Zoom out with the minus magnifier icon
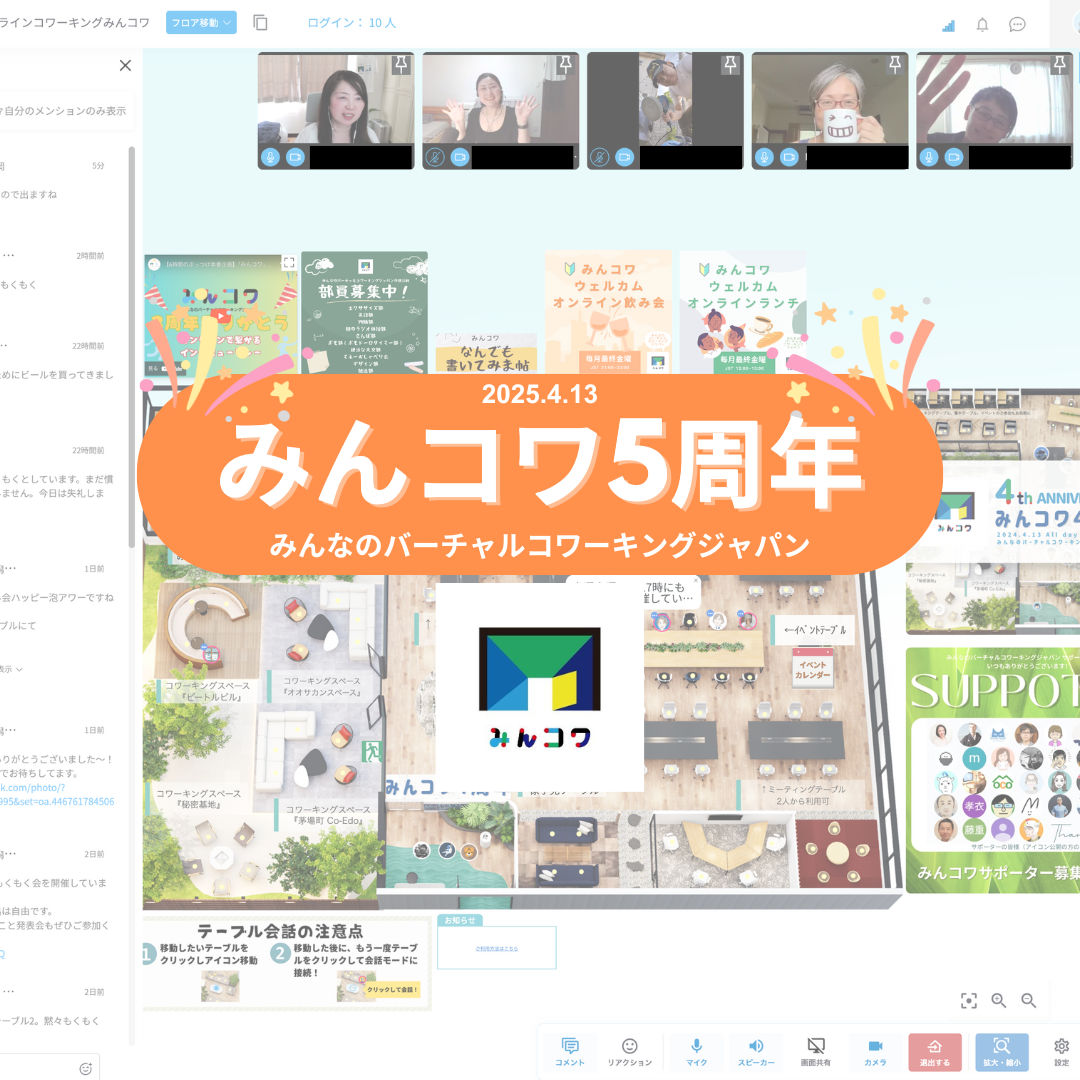 coord(1028,1001)
